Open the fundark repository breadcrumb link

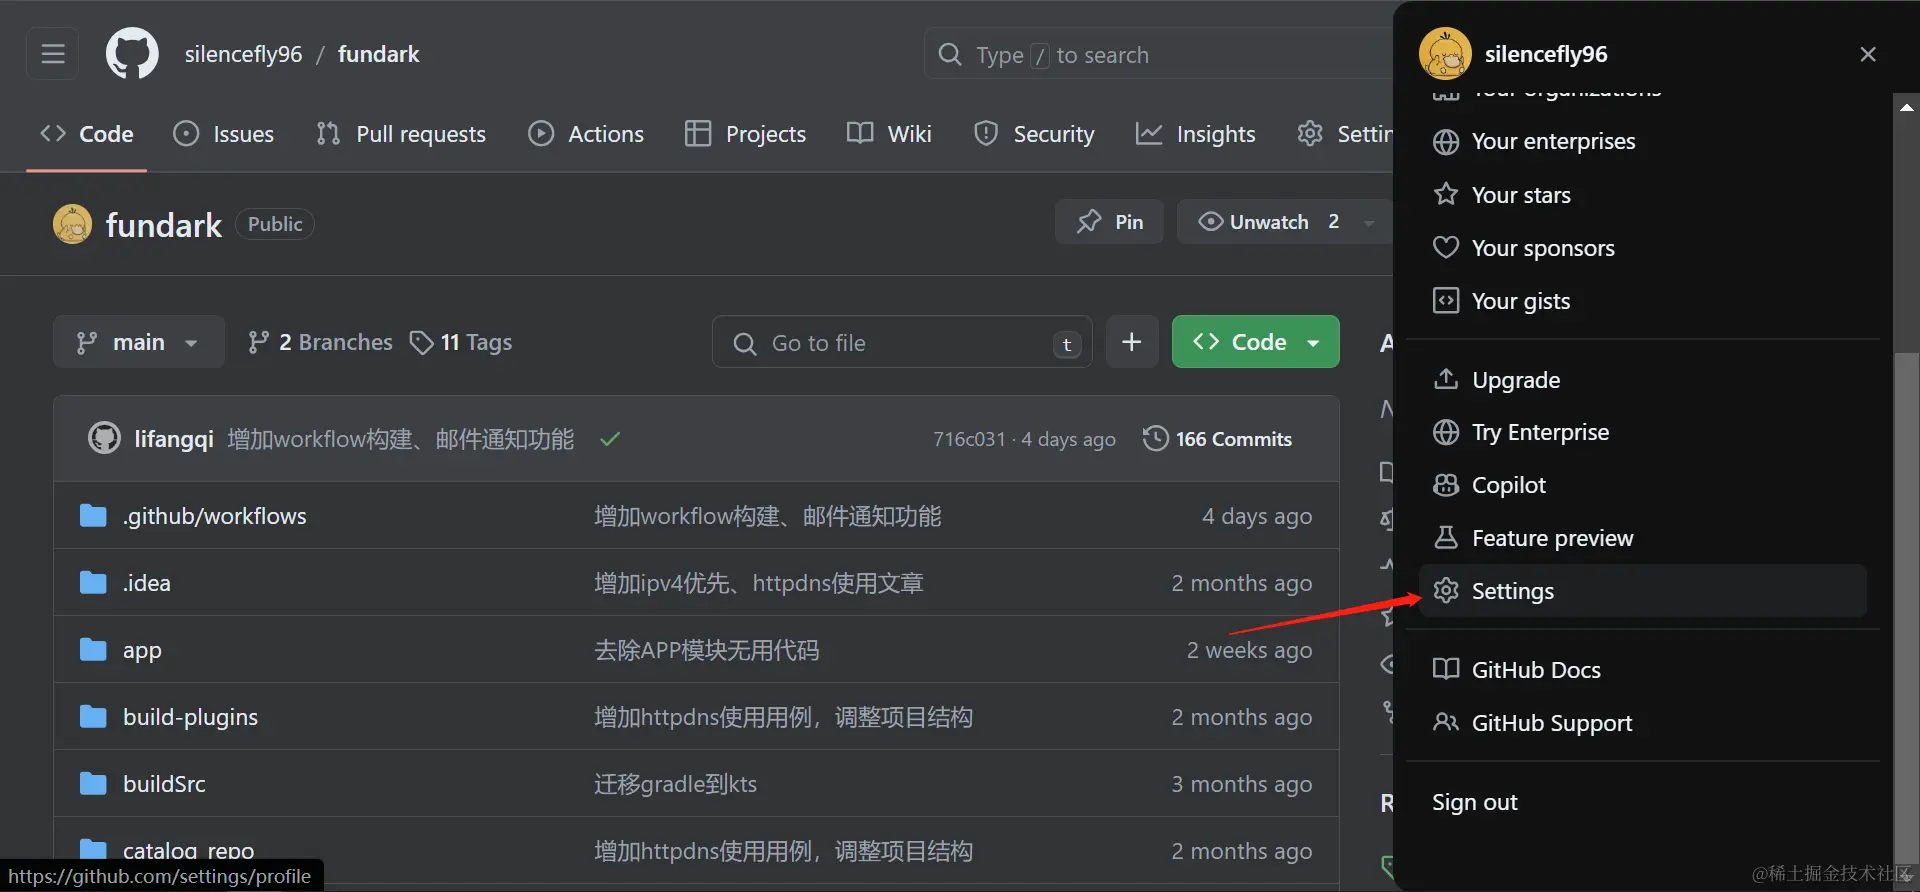coord(378,54)
